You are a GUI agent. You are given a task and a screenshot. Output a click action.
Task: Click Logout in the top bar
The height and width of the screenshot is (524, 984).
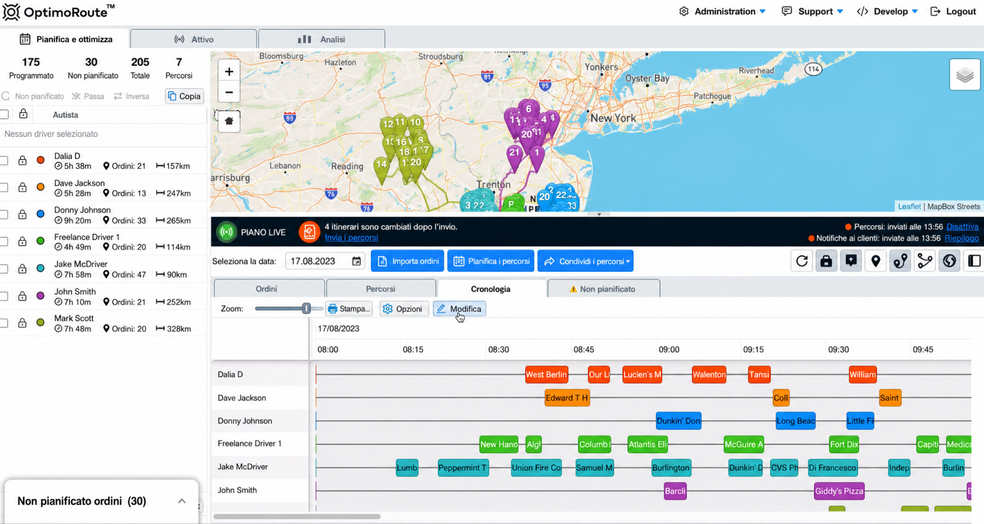953,11
